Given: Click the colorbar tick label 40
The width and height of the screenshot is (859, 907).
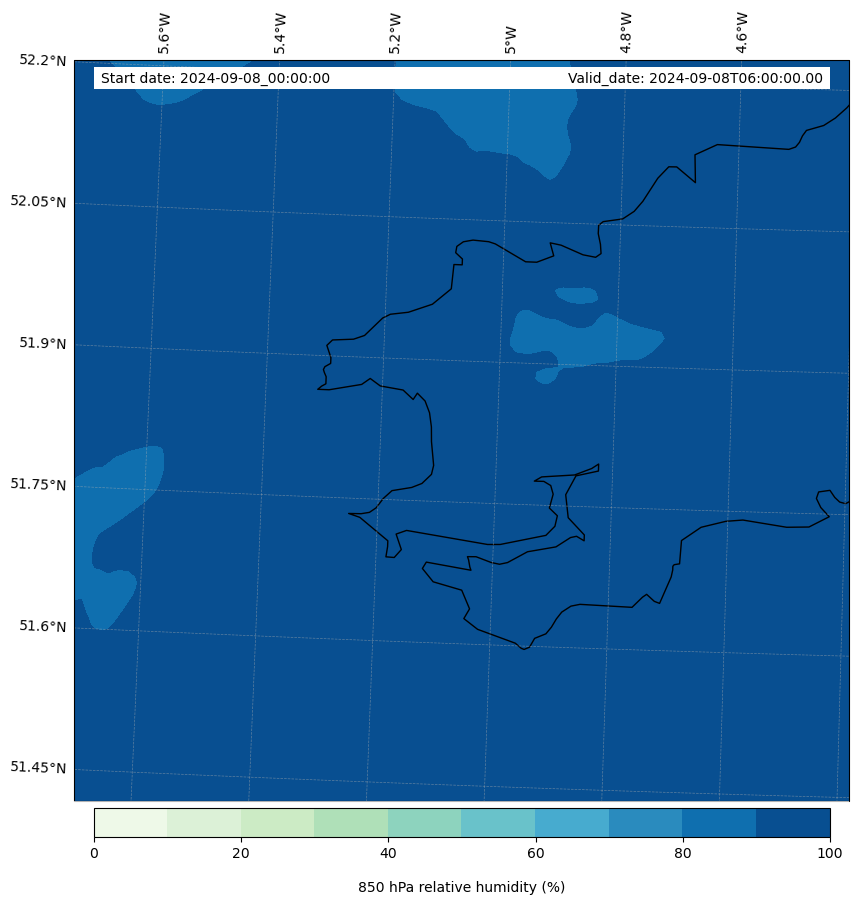Looking at the screenshot, I should click(388, 853).
